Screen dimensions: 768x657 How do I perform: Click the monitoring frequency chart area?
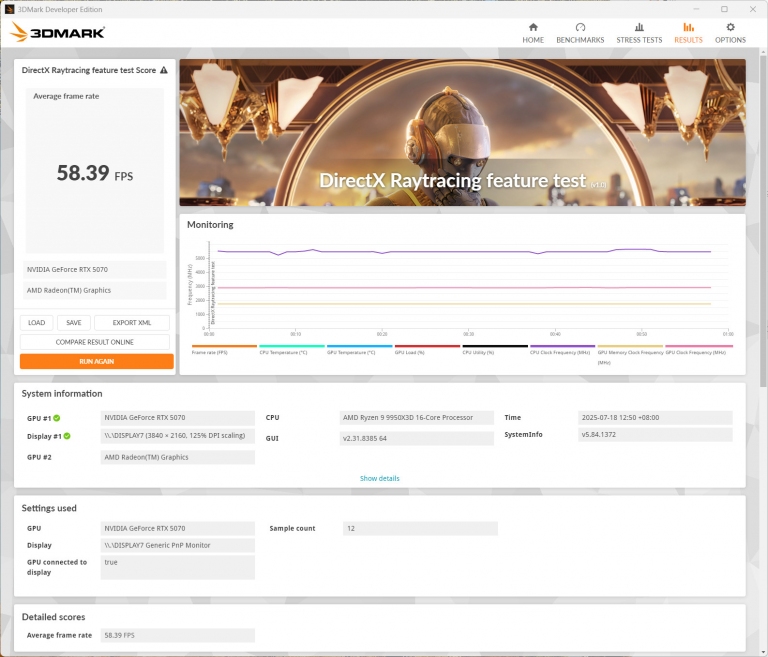[x=469, y=285]
